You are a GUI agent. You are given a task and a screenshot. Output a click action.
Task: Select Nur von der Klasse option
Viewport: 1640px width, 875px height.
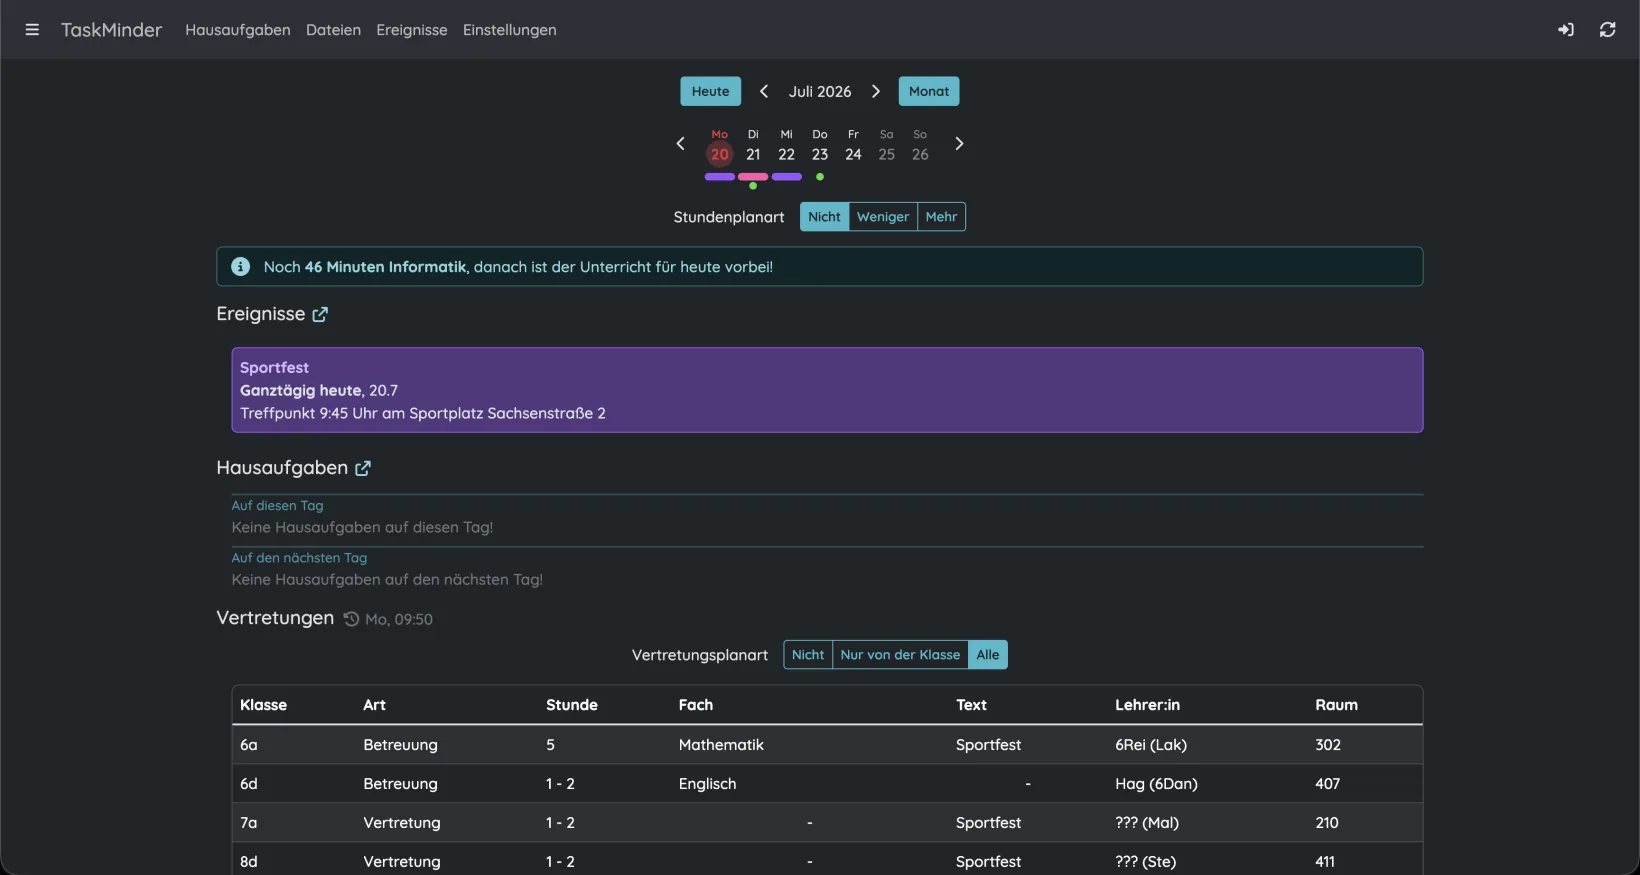point(900,655)
